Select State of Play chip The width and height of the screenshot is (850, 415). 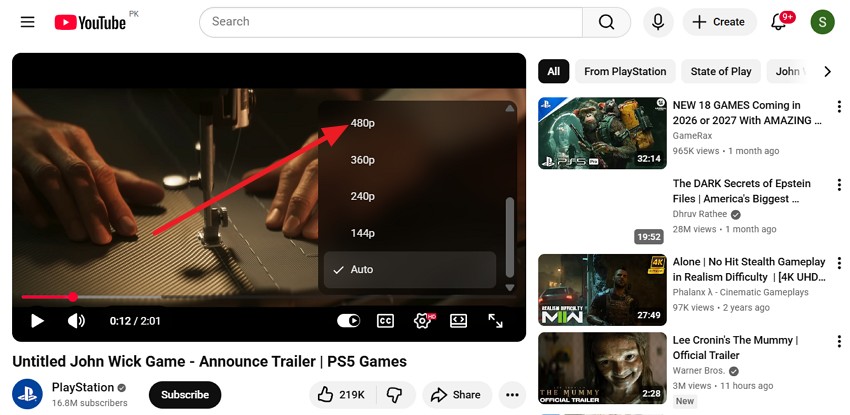[721, 72]
